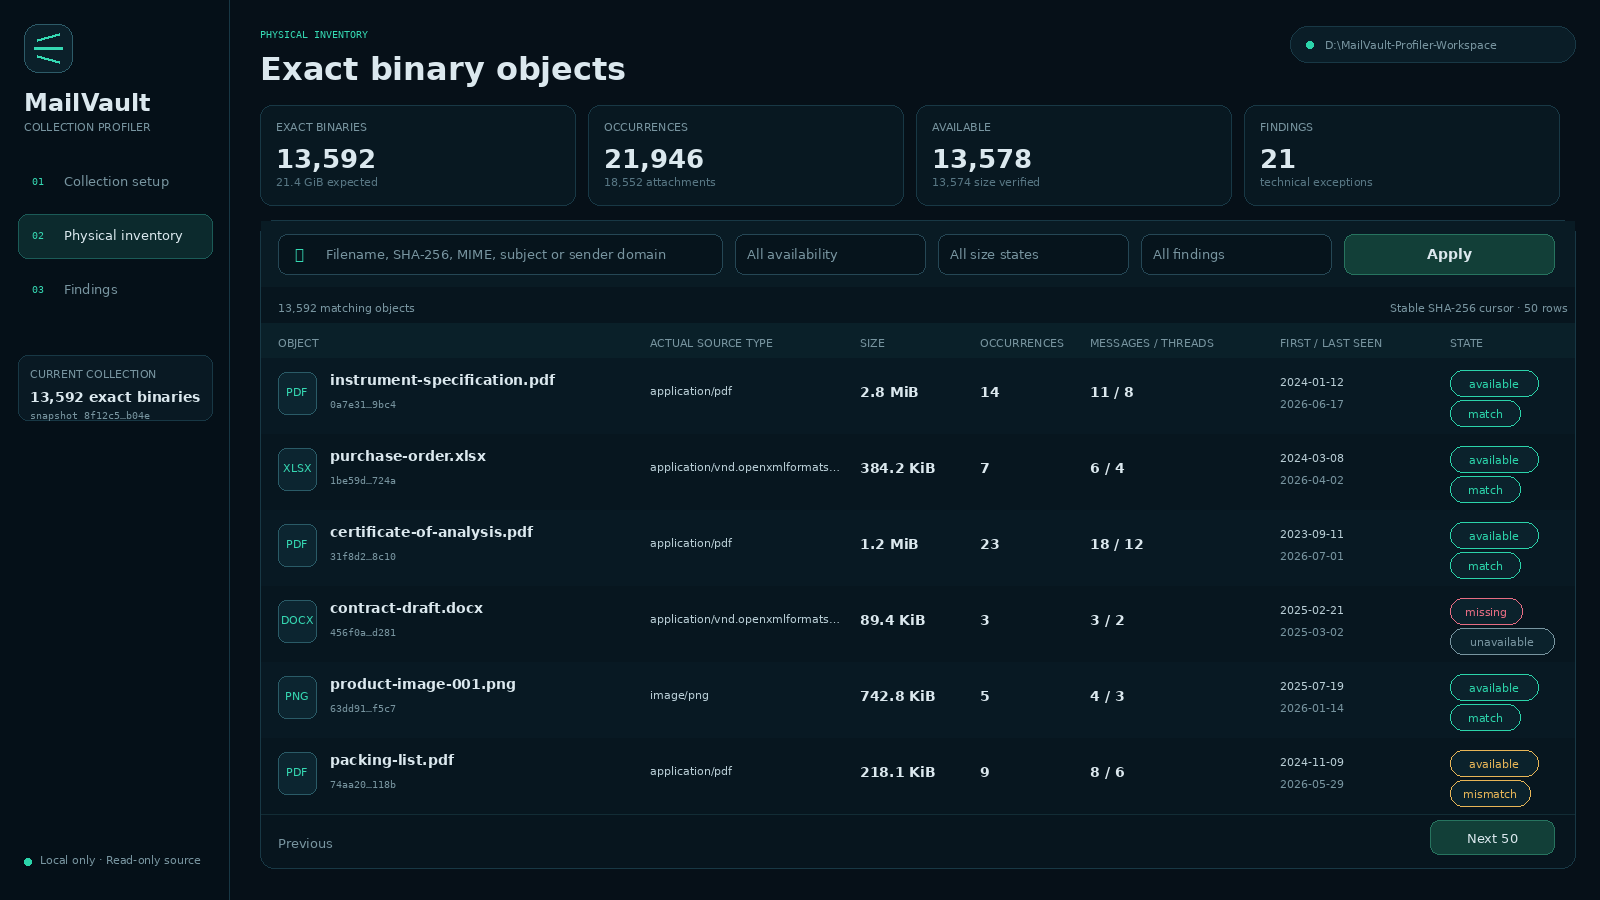Focus the filename and SHA-256 search field
This screenshot has height=900, width=1600.
(x=500, y=255)
